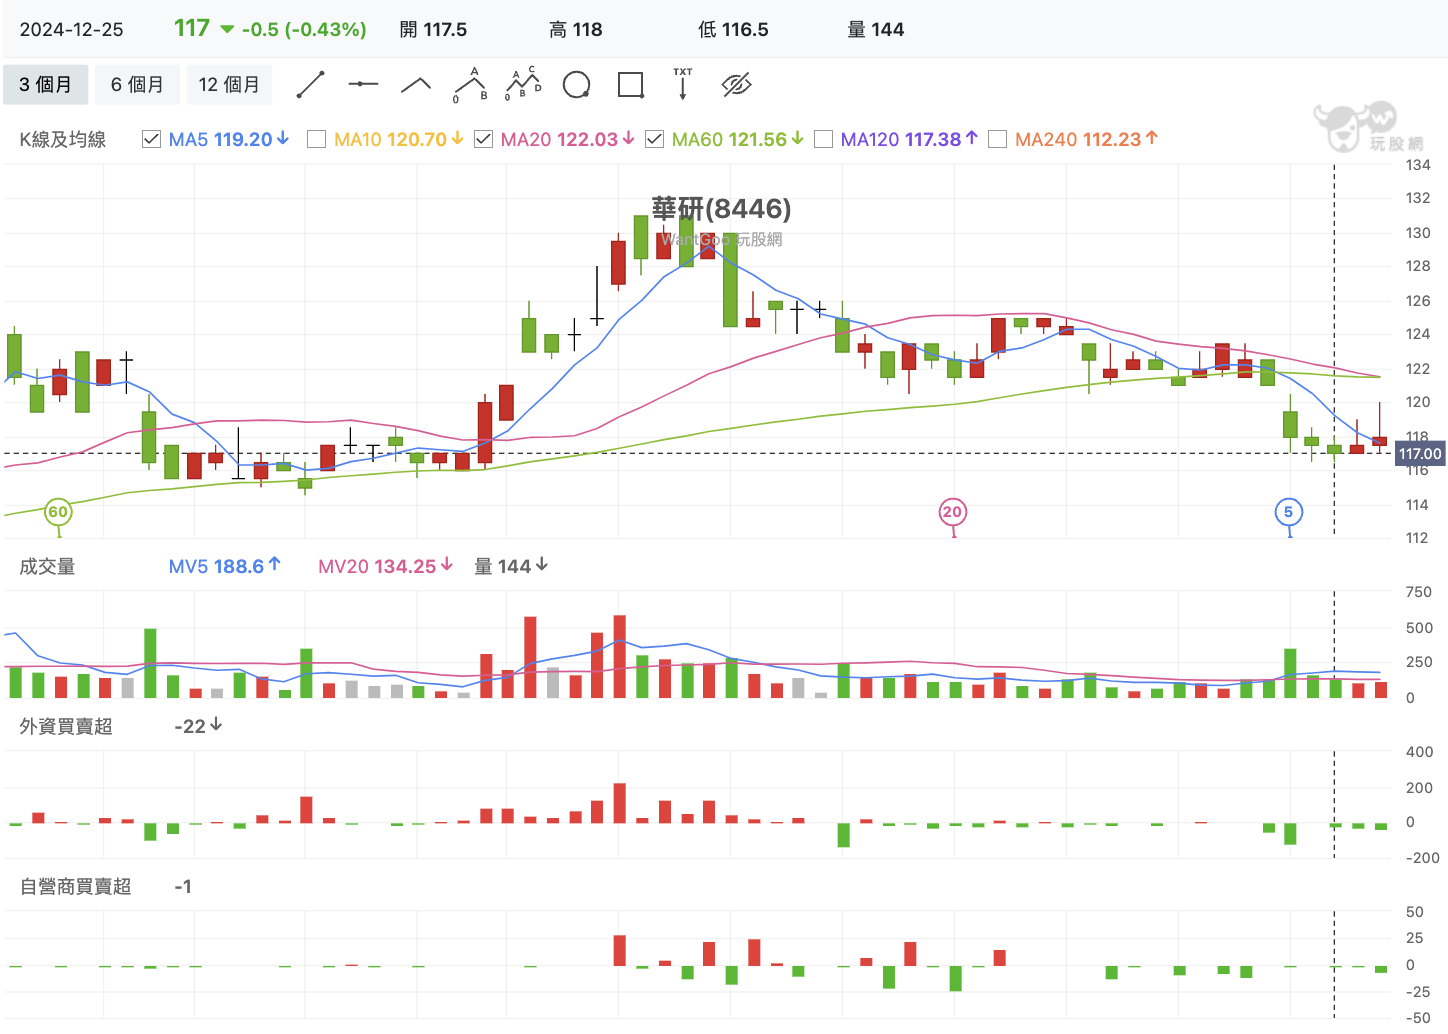Click the 117.00 price label on axis
1448x1034 pixels.
1419,454
